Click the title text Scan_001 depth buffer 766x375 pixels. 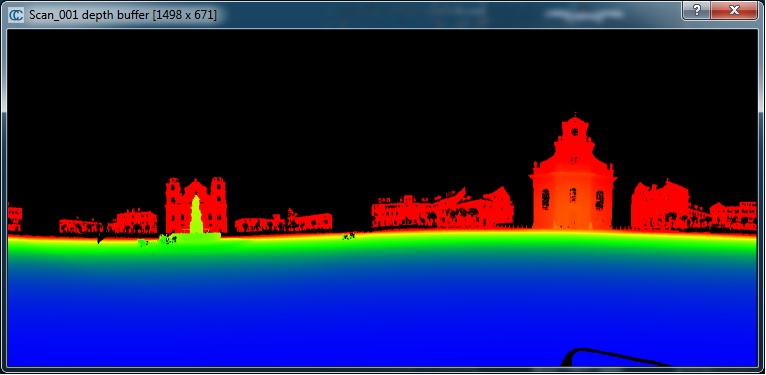coord(89,15)
